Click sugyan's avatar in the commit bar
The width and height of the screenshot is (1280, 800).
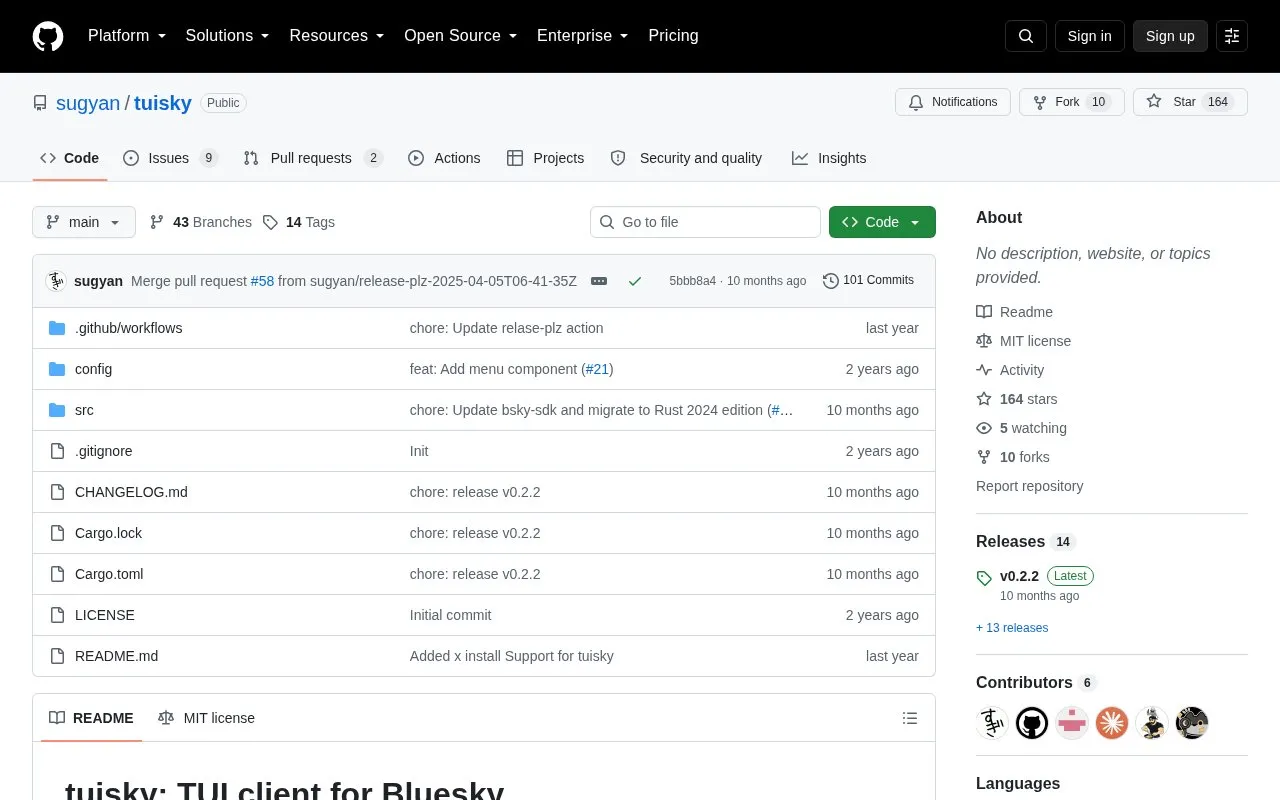(x=56, y=281)
